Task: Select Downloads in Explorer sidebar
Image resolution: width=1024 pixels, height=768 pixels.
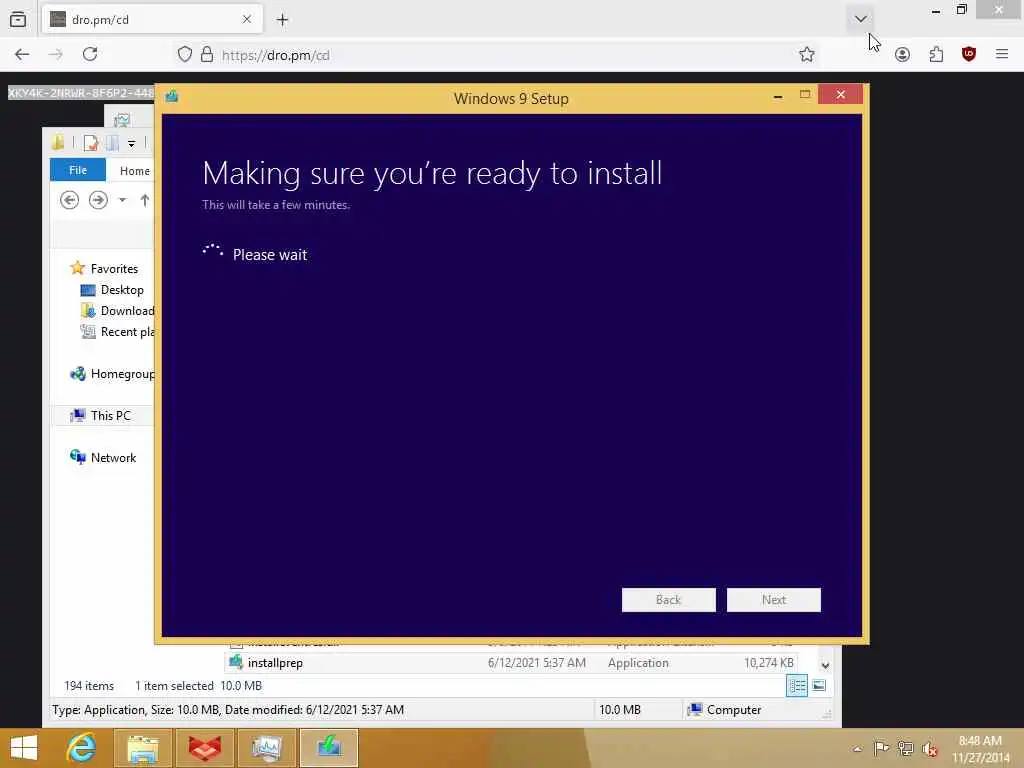Action: tap(117, 311)
